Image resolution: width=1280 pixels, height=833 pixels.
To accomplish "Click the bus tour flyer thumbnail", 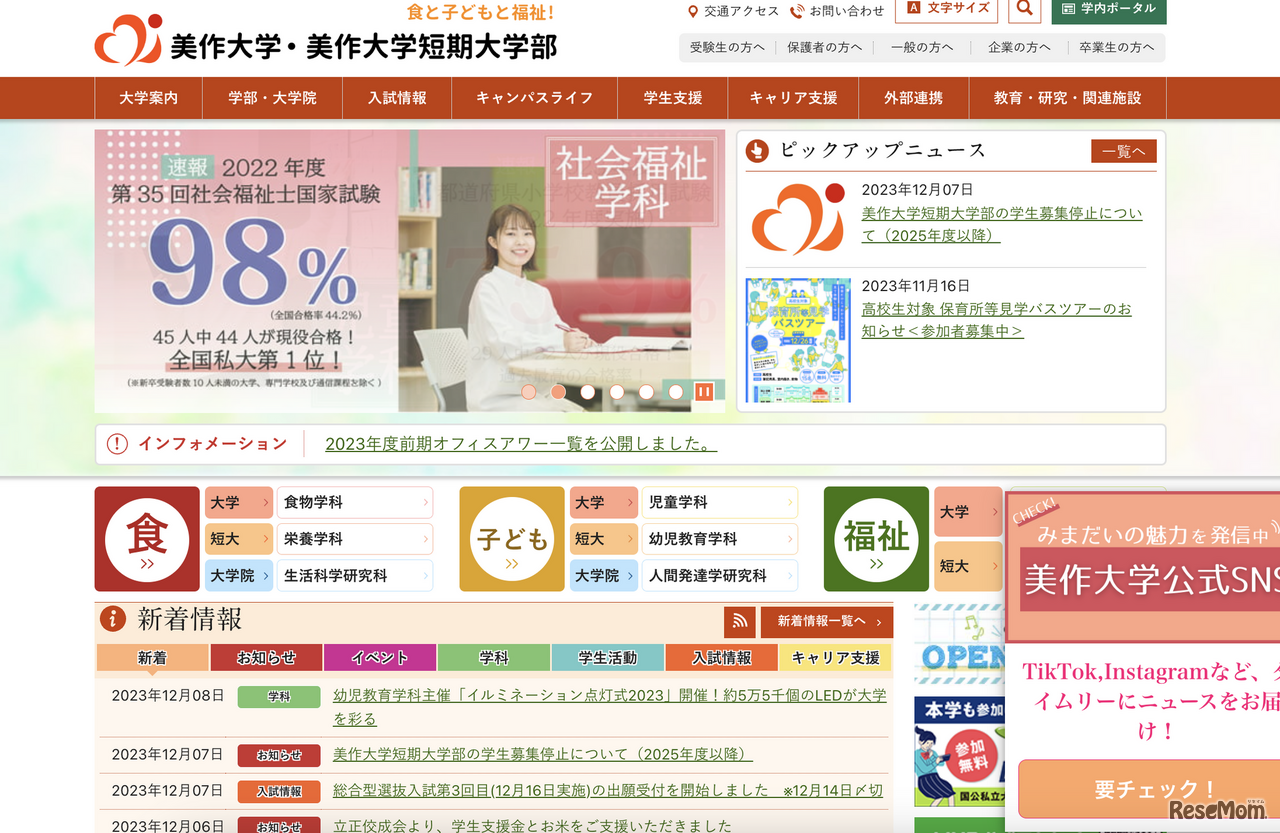I will click(799, 340).
